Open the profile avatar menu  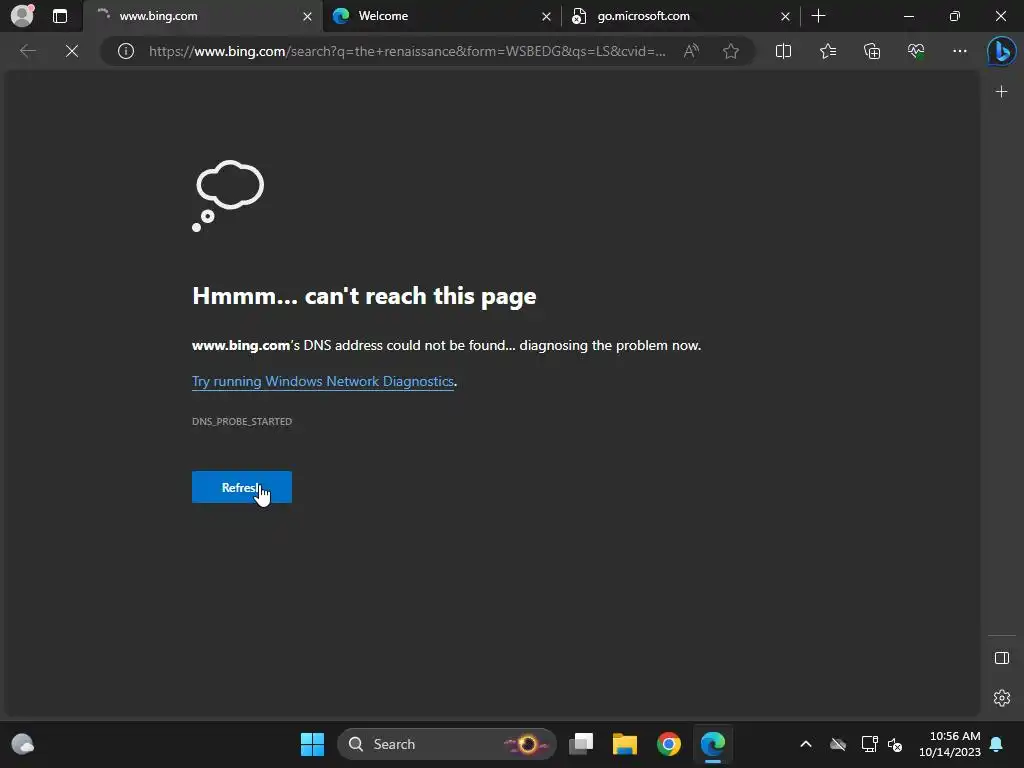(22, 16)
